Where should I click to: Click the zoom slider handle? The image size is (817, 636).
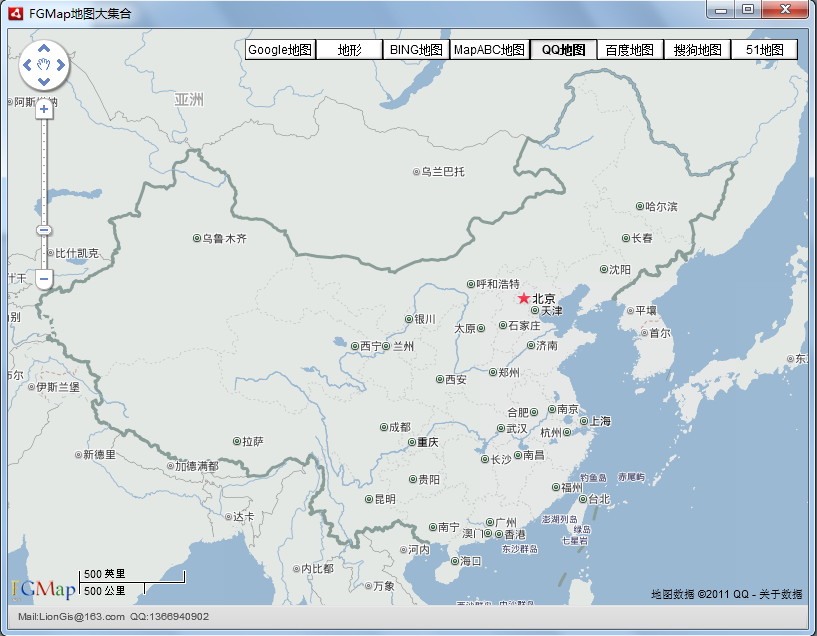pos(44,230)
